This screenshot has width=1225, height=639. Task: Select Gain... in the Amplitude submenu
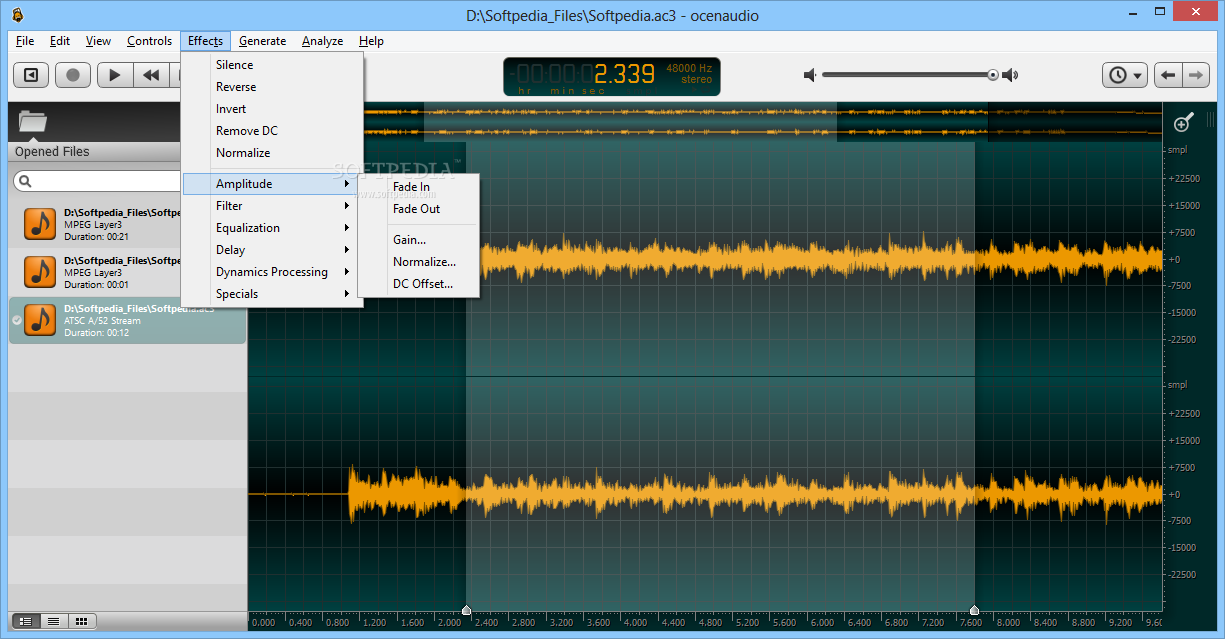point(409,240)
